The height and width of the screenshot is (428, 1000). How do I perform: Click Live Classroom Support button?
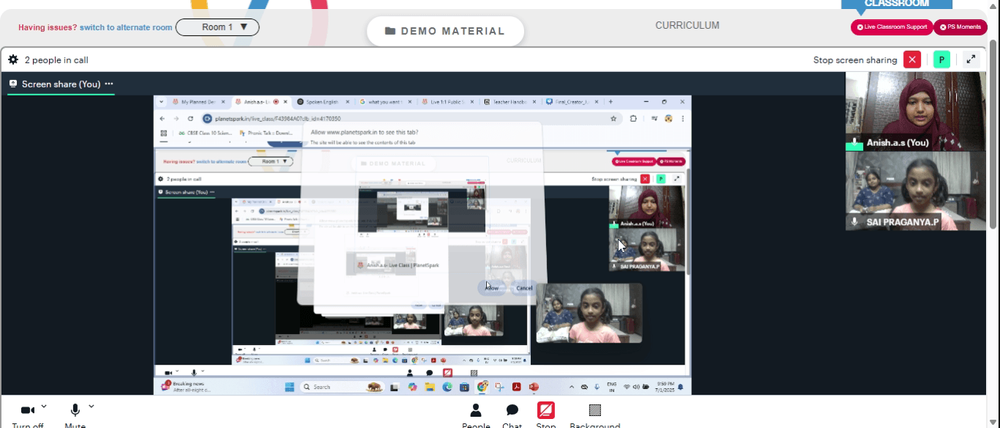pos(892,27)
